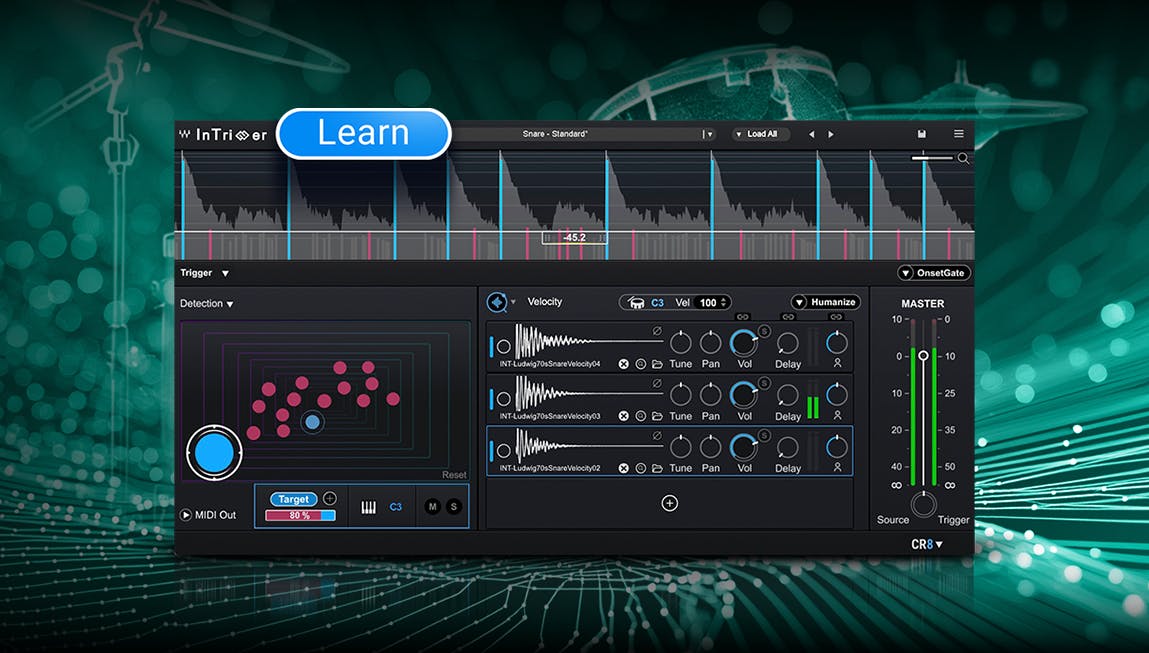
Task: Open the CR8 dropdown
Action: click(927, 545)
